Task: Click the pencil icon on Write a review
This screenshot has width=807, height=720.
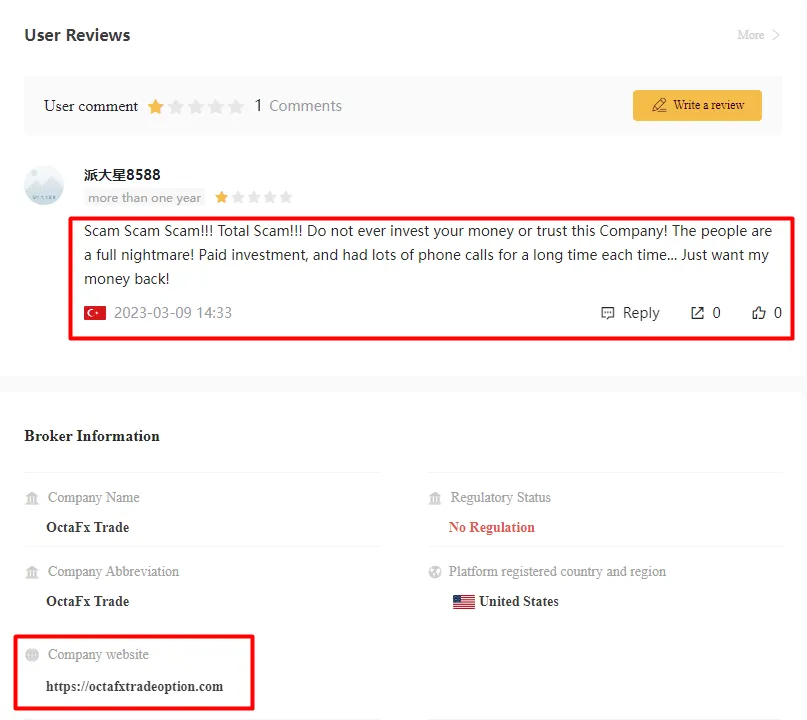Action: pyautogui.click(x=659, y=105)
